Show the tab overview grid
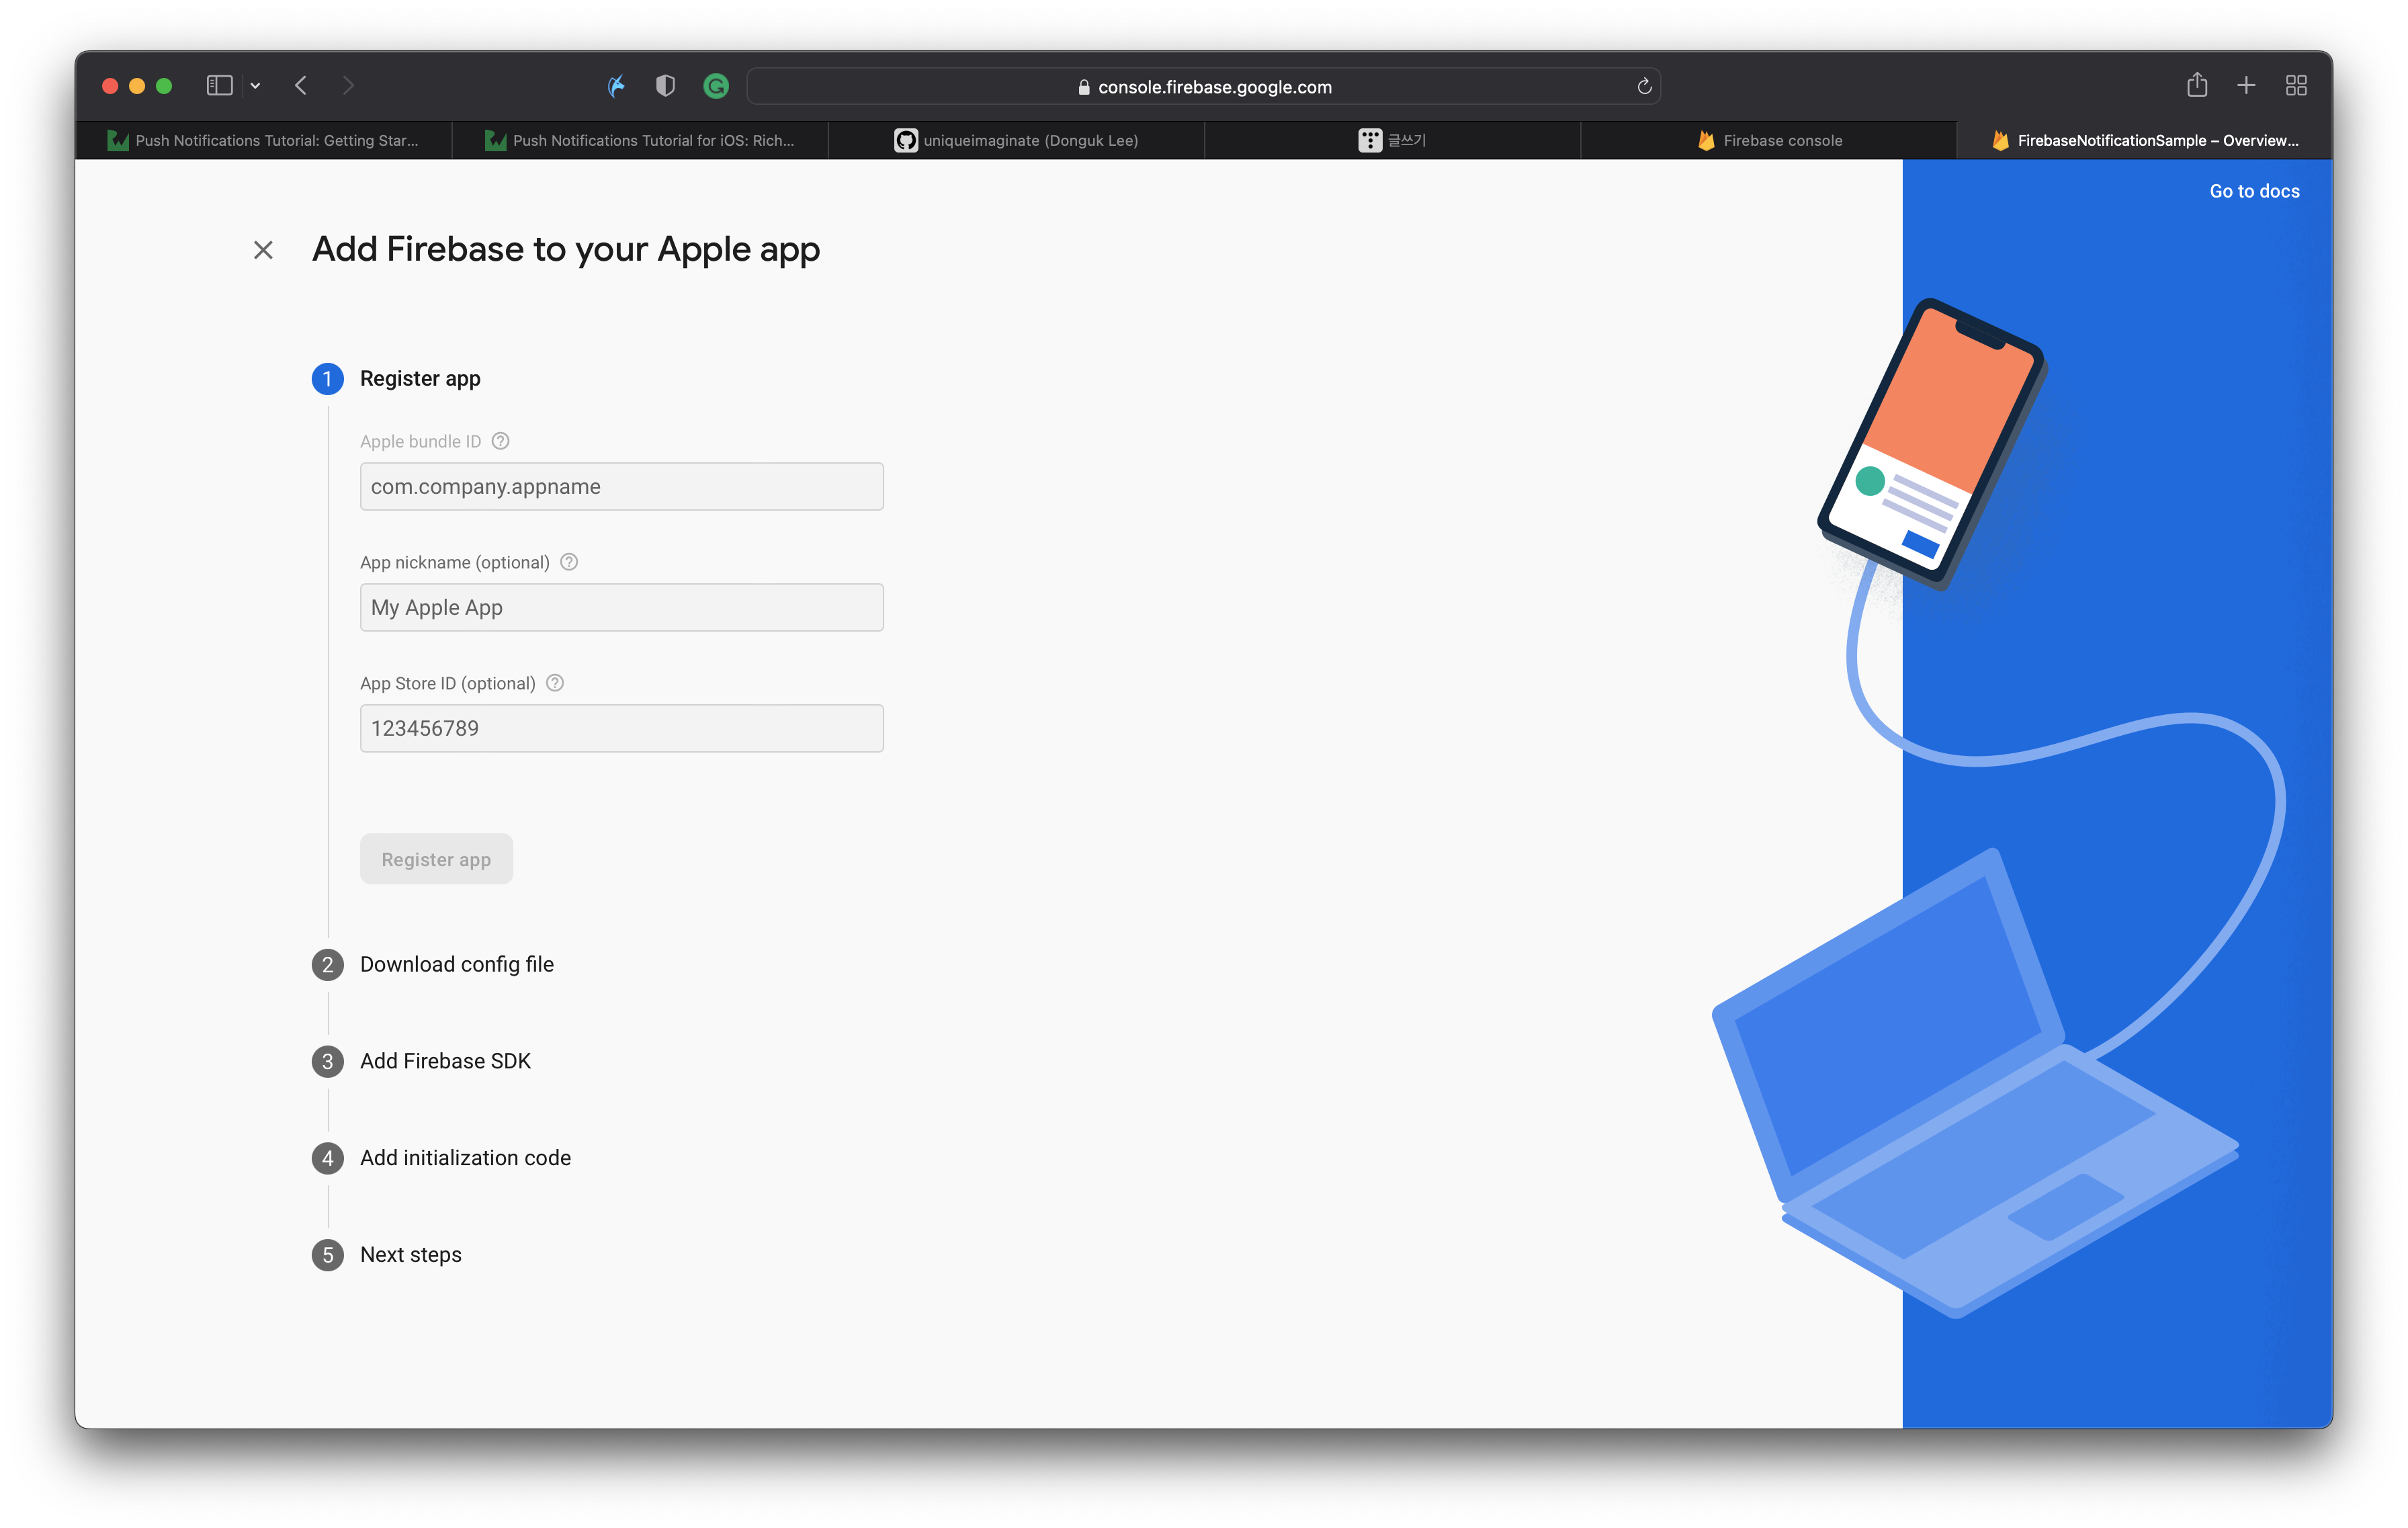Screen dimensions: 2408x1528 pos(2296,86)
